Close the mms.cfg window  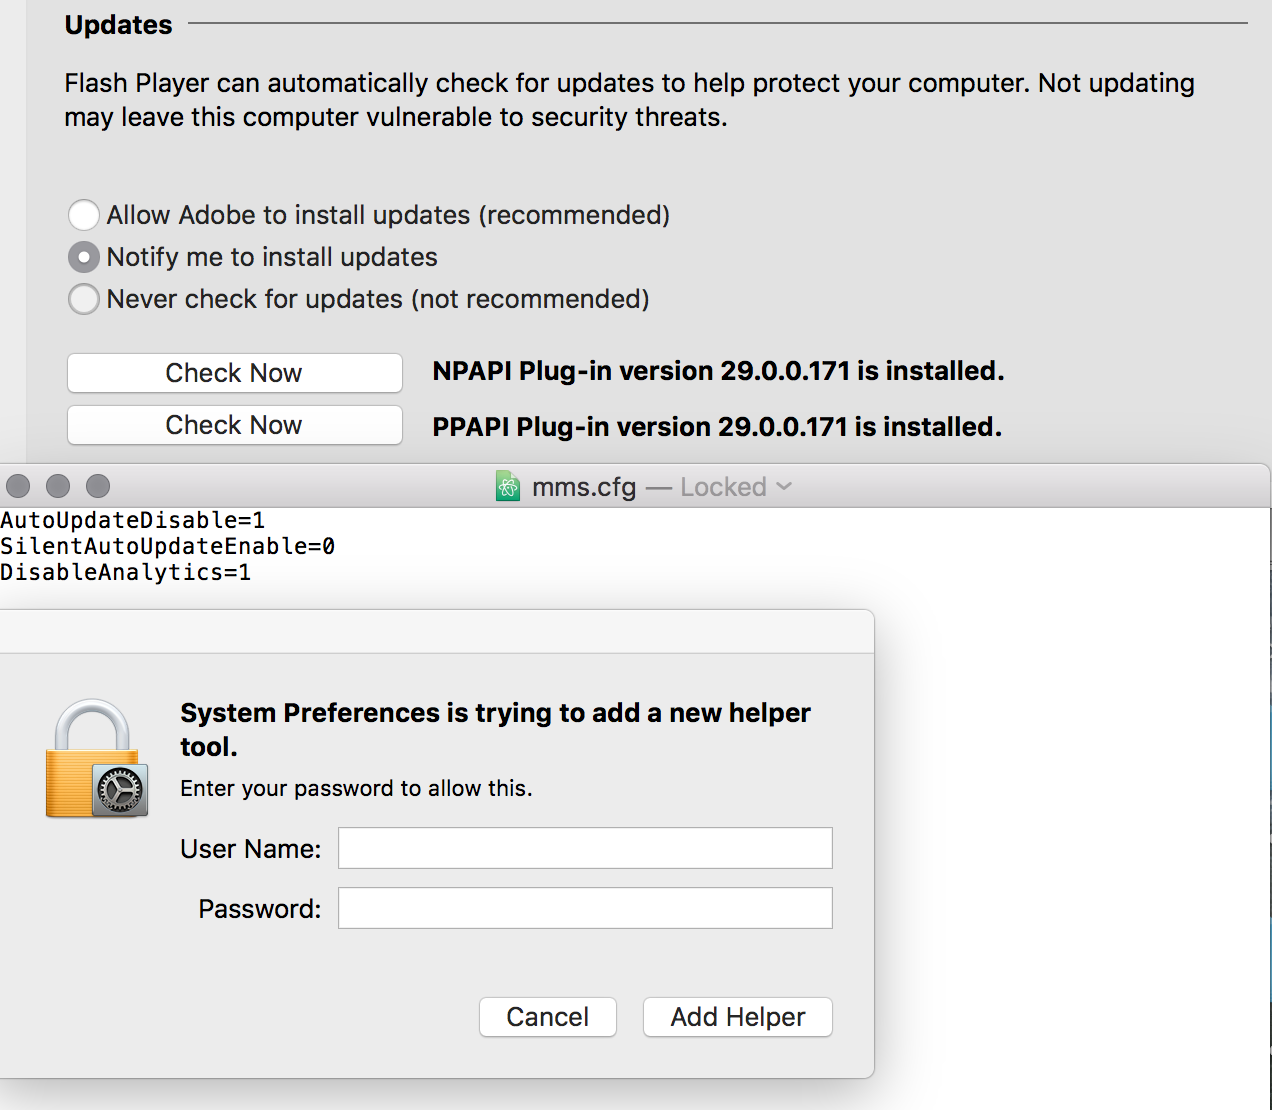tap(18, 486)
